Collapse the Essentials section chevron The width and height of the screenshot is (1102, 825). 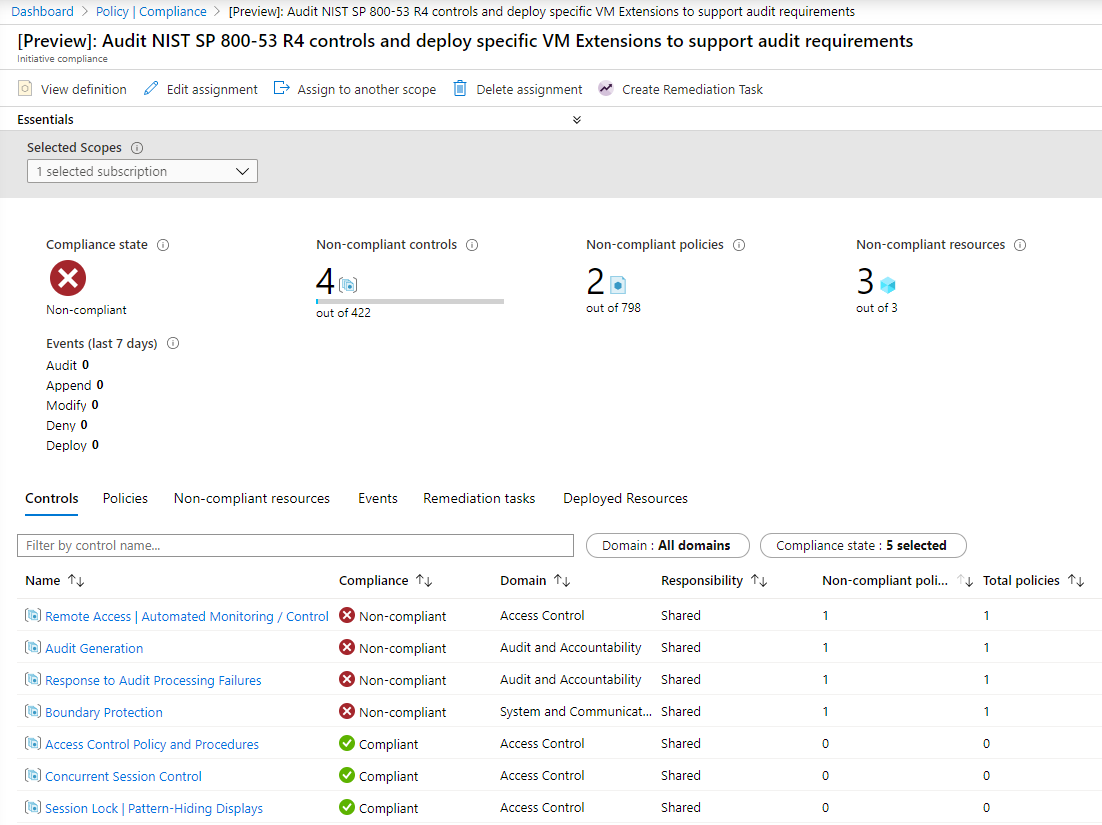[577, 119]
